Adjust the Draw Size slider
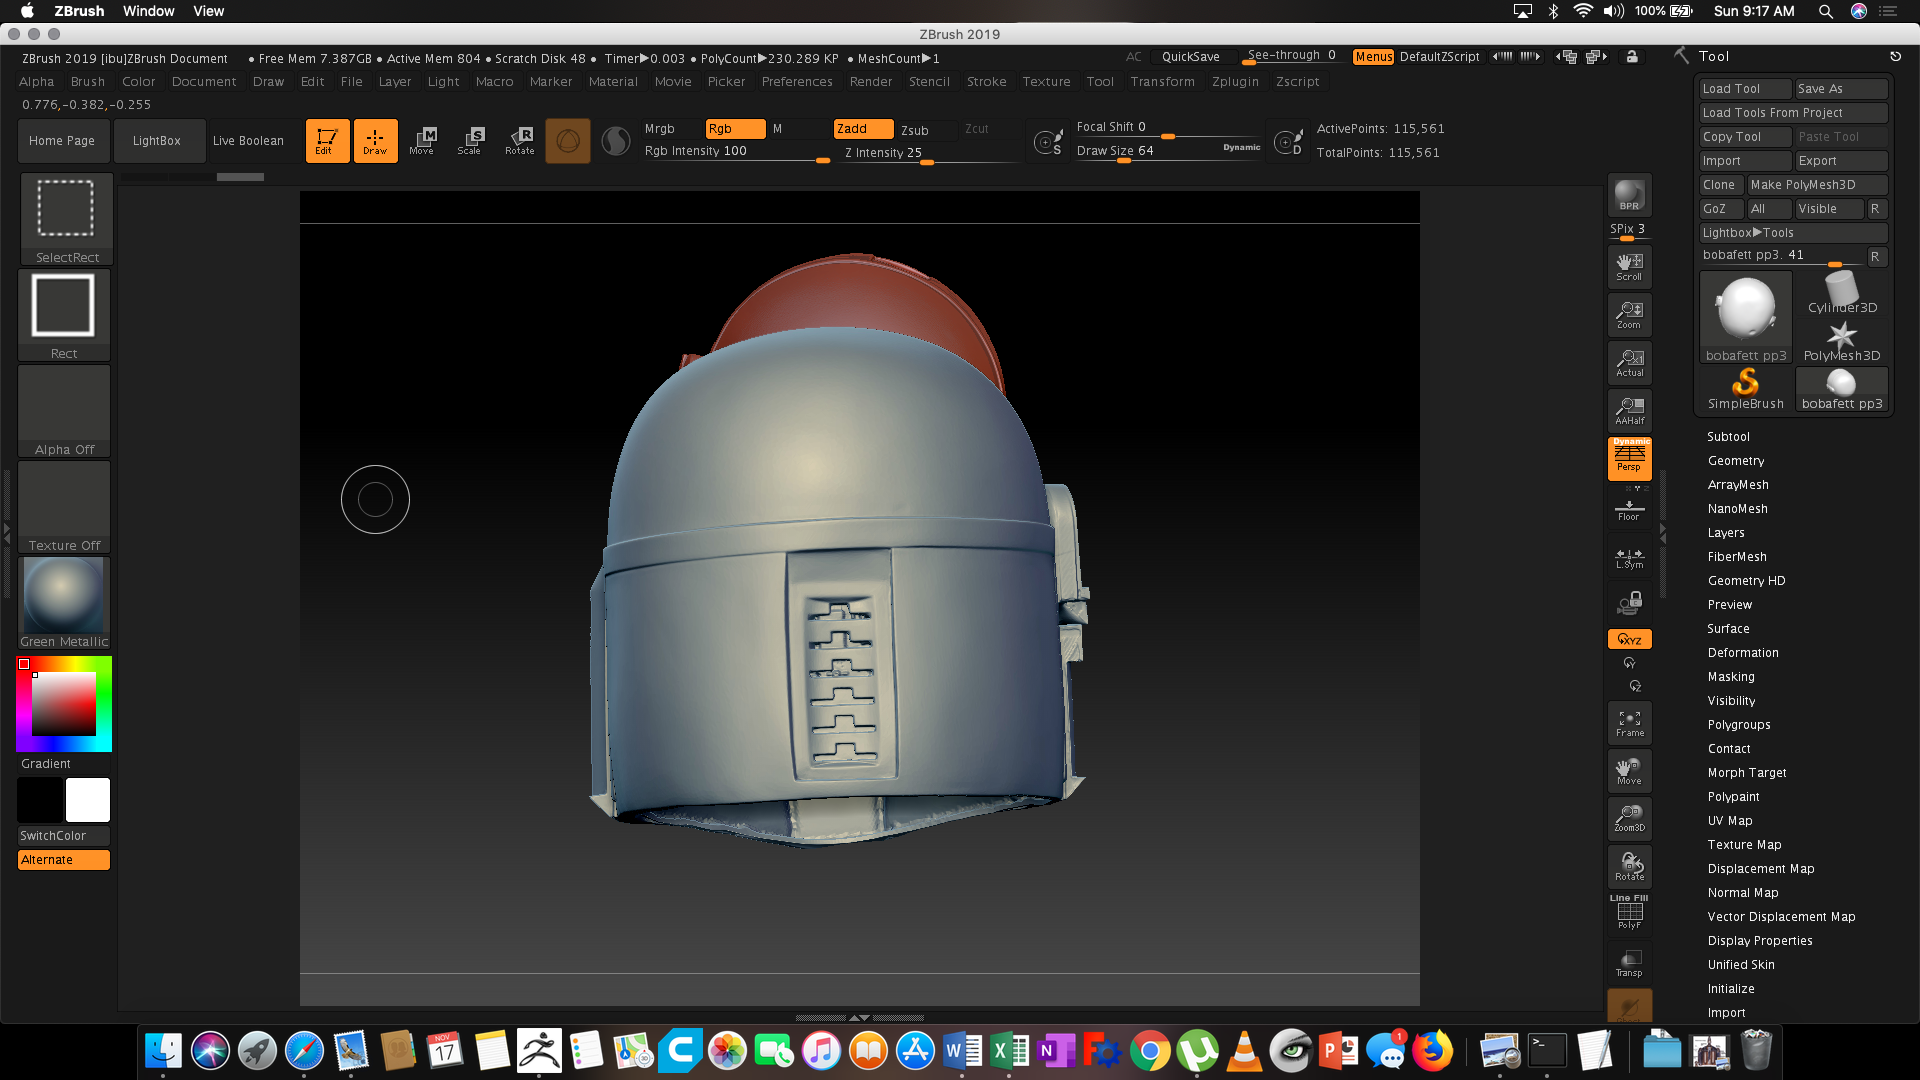Screen dimensions: 1920x1080 click(1168, 152)
